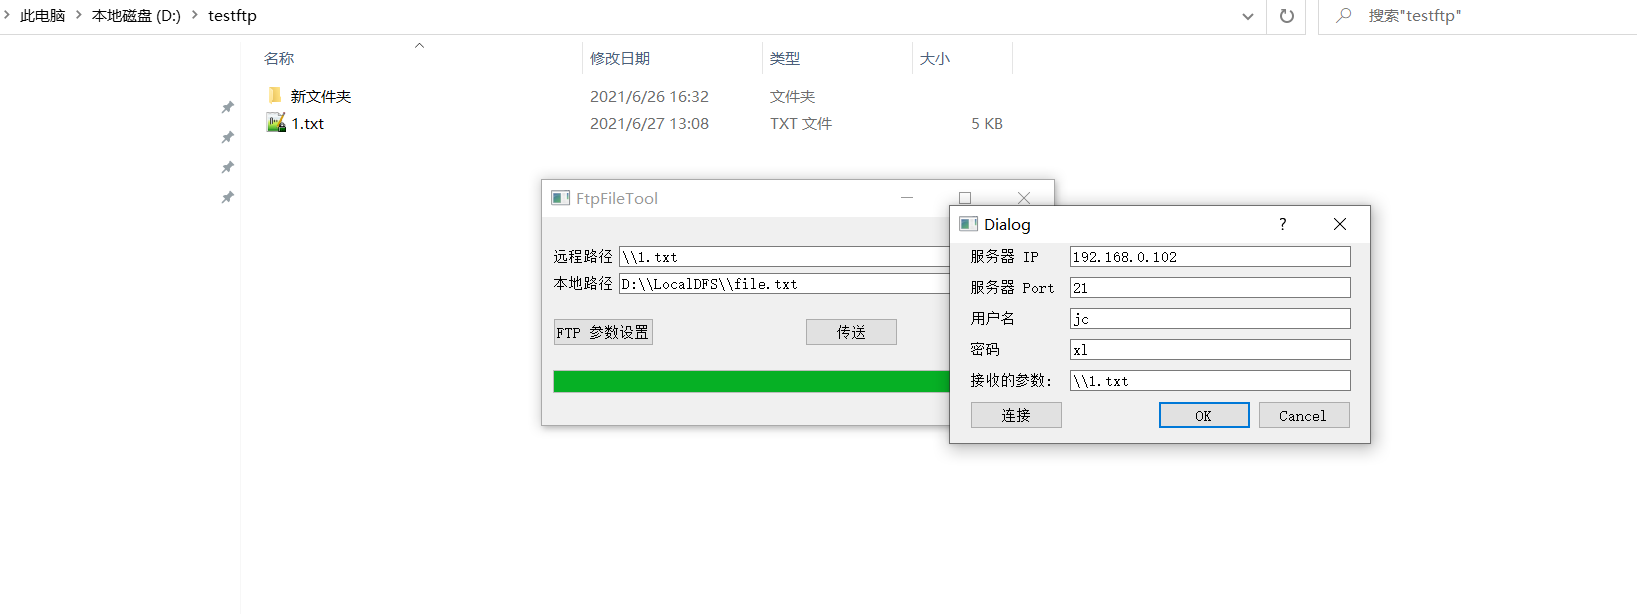1637x614 pixels.
Task: Select the 1.txt file icon
Action: [x=276, y=123]
